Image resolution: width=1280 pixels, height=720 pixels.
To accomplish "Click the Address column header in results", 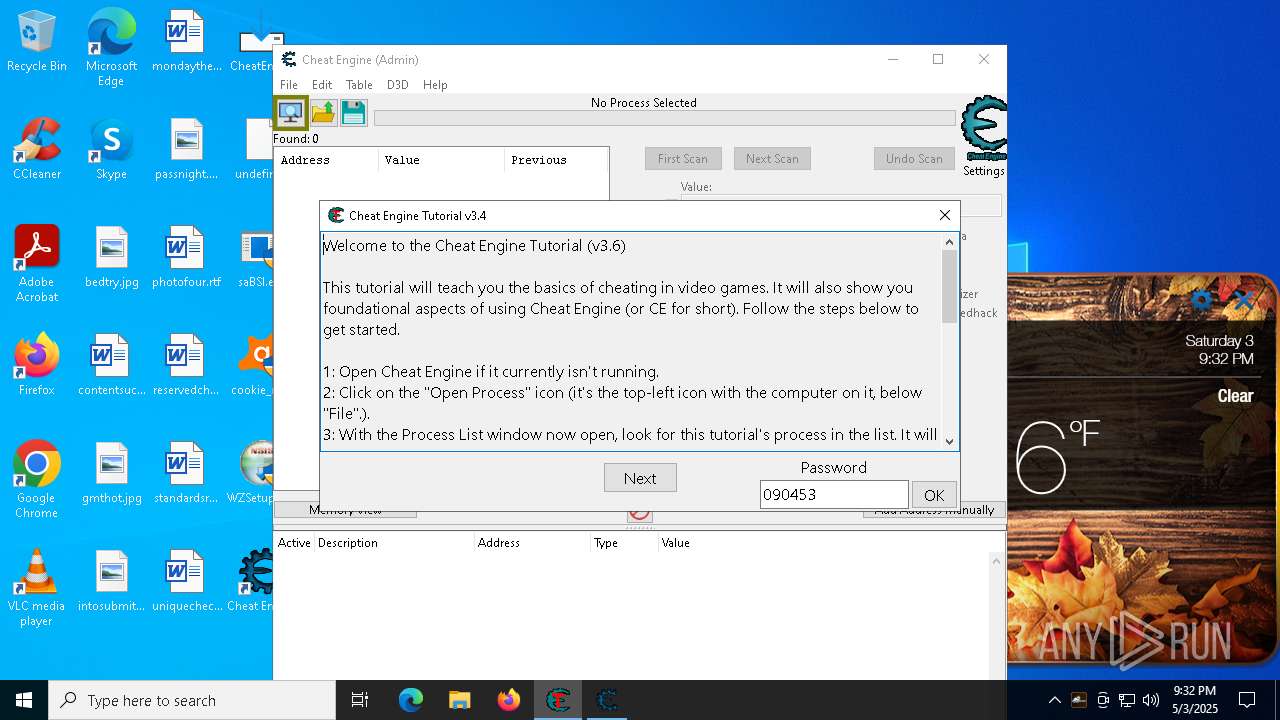I will click(x=327, y=160).
